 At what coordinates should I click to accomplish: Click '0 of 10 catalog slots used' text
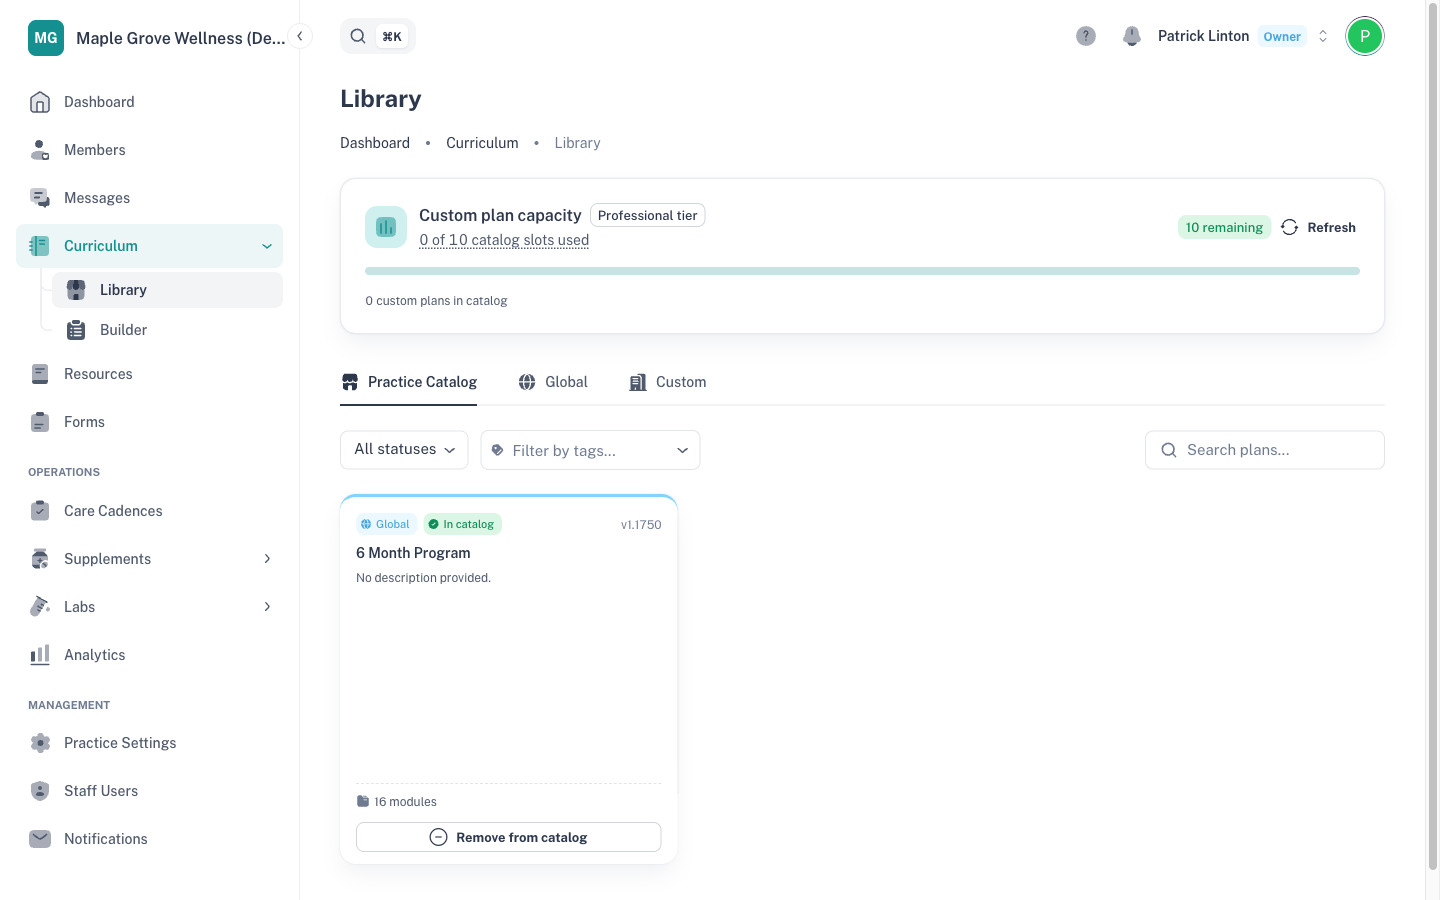click(x=504, y=240)
